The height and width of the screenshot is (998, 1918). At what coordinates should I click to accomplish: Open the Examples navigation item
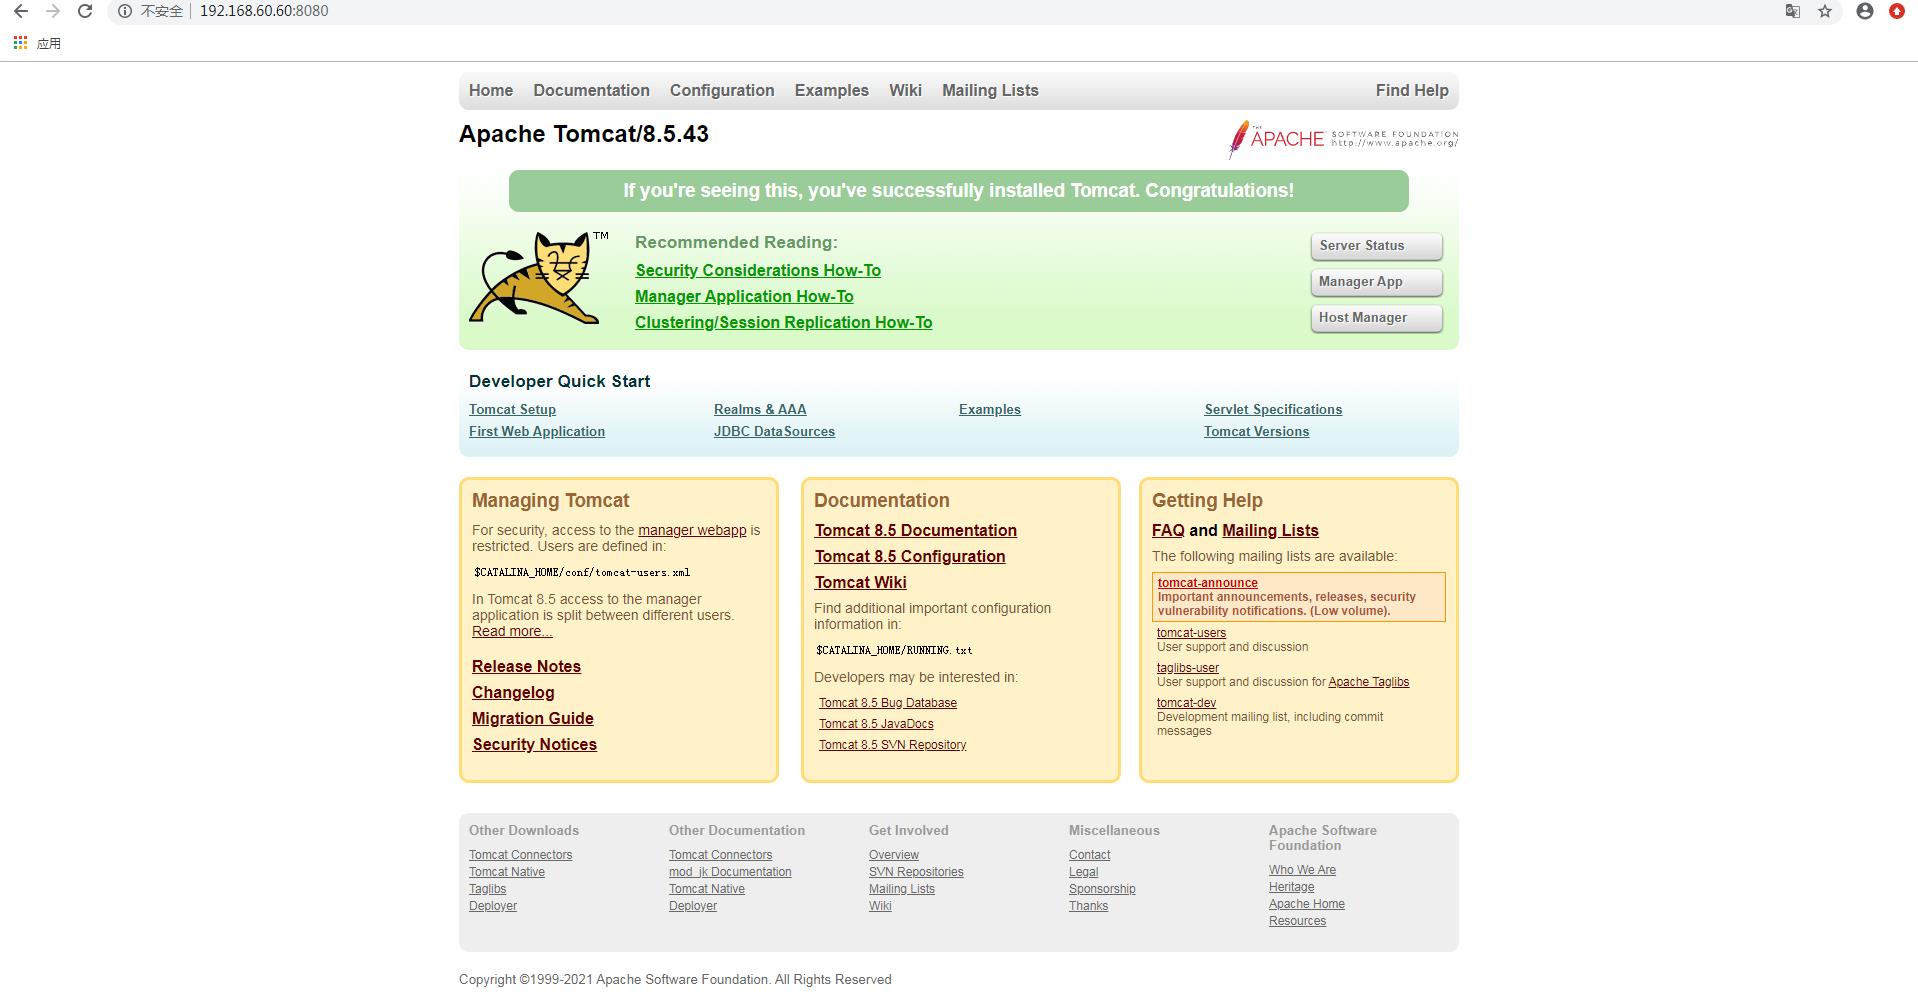832,90
